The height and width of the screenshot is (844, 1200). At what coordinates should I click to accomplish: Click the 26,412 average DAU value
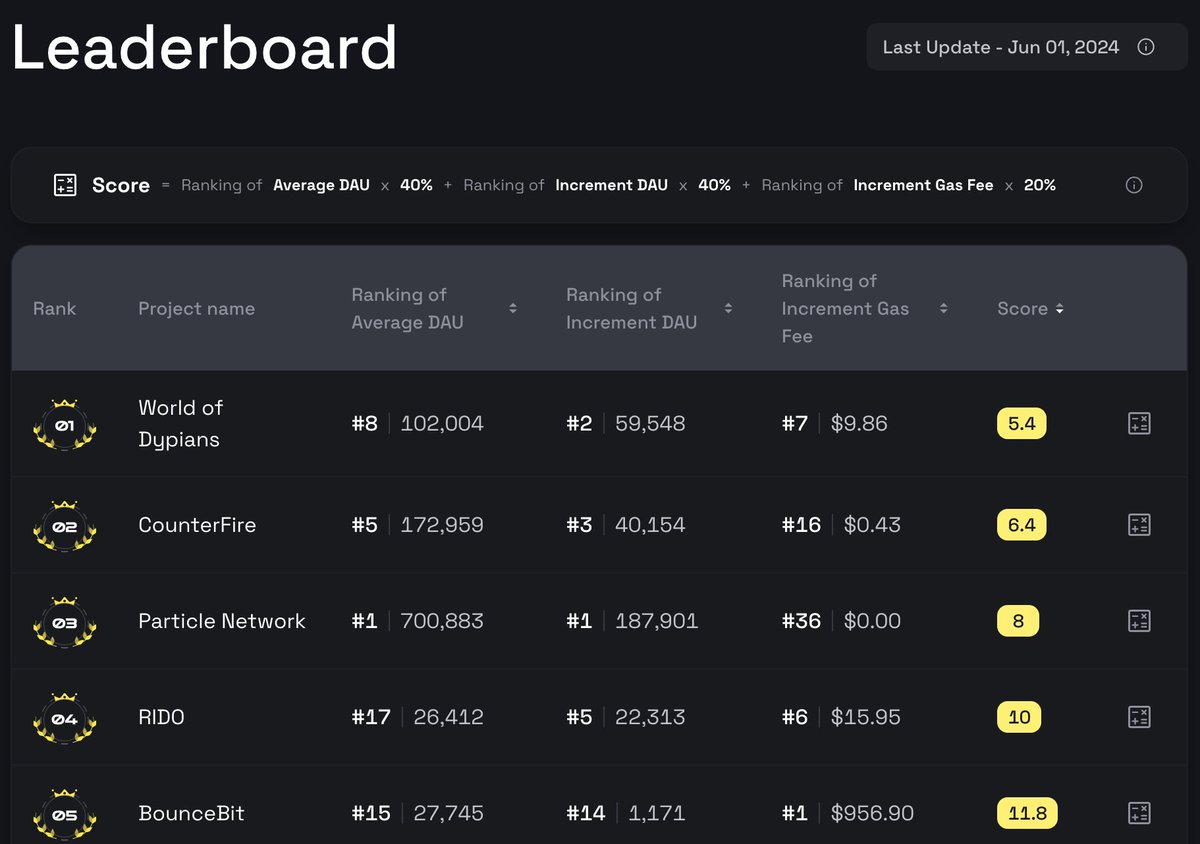[448, 717]
